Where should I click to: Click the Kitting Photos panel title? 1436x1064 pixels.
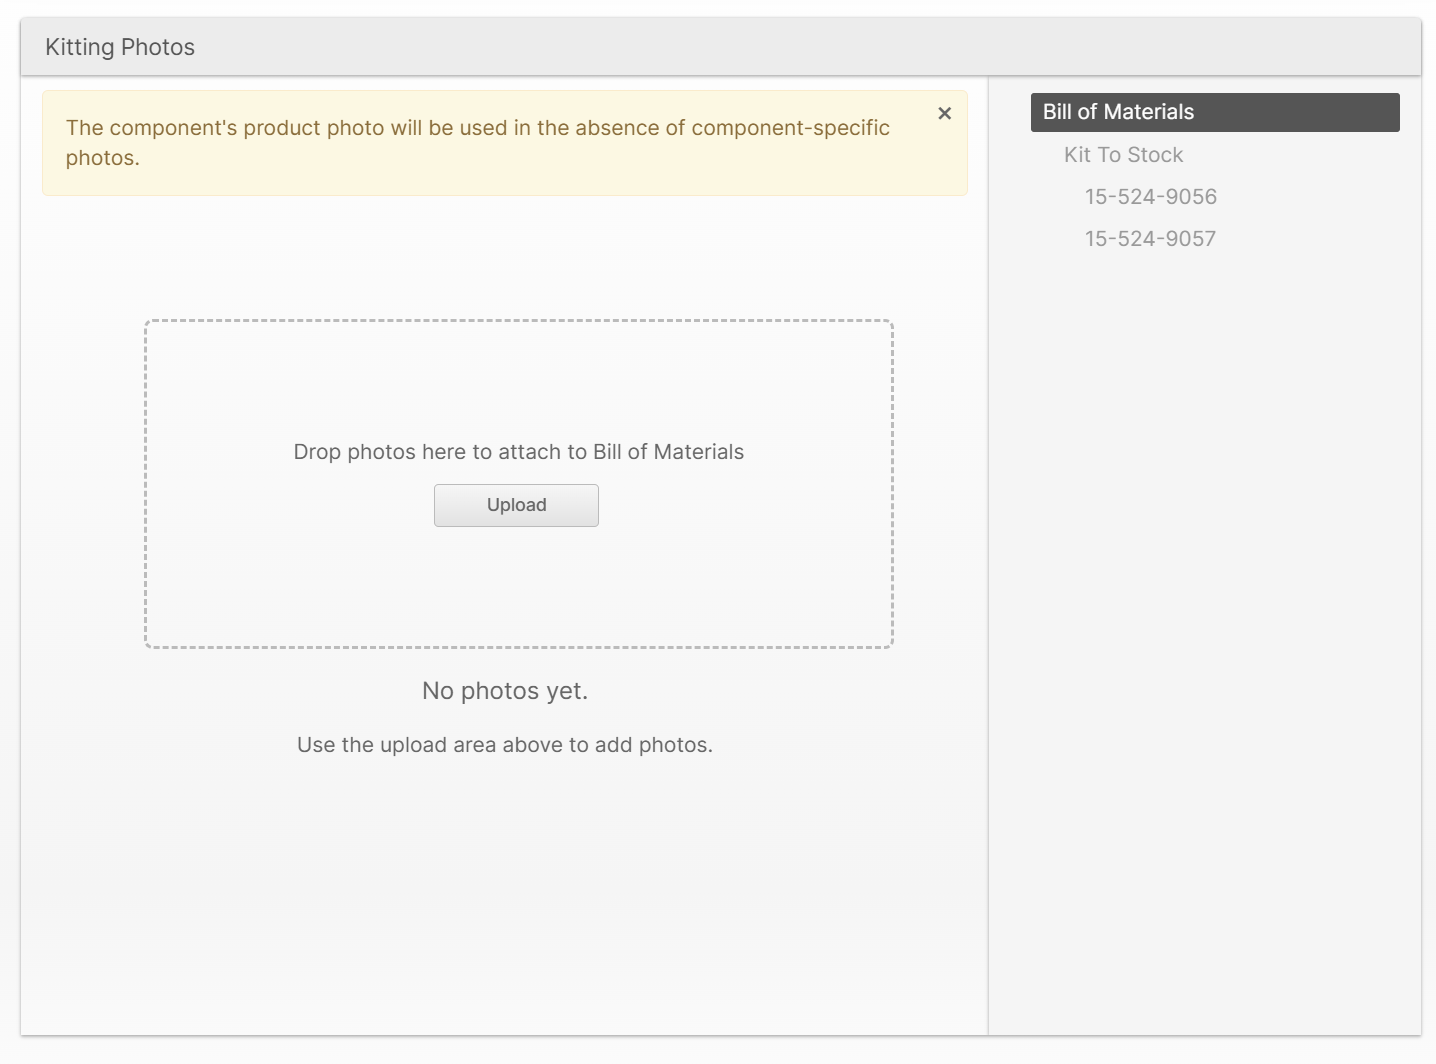[120, 47]
